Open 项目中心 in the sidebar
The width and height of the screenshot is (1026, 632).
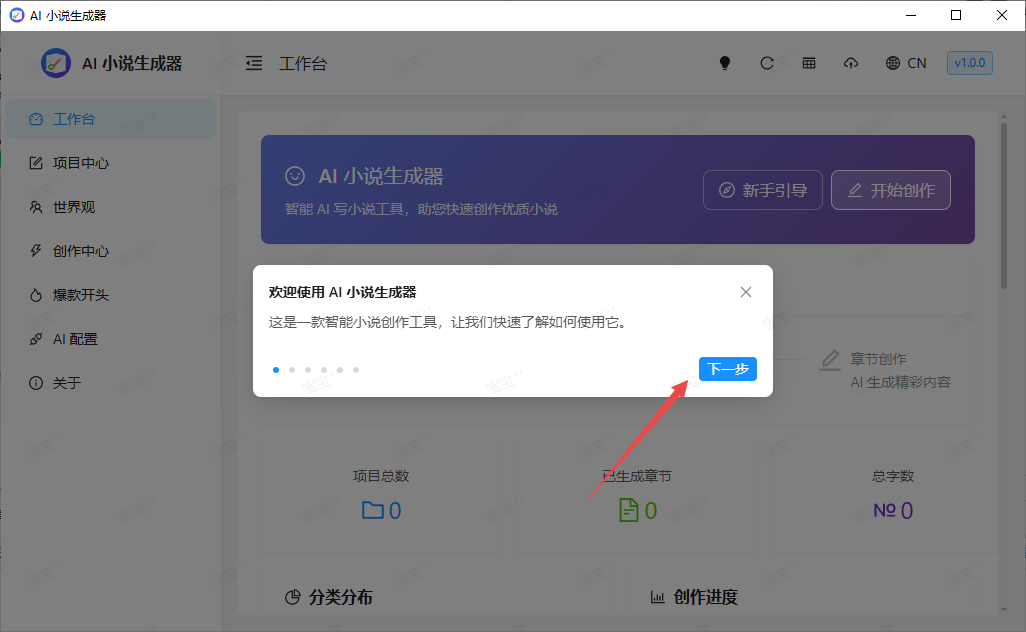tap(80, 163)
